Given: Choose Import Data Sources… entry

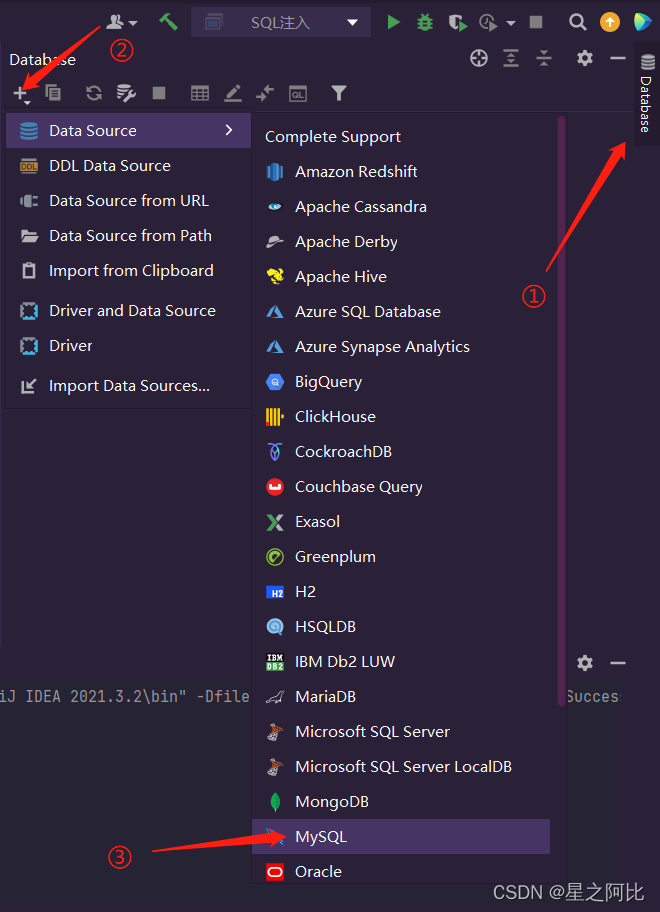Looking at the screenshot, I should click(x=129, y=386).
